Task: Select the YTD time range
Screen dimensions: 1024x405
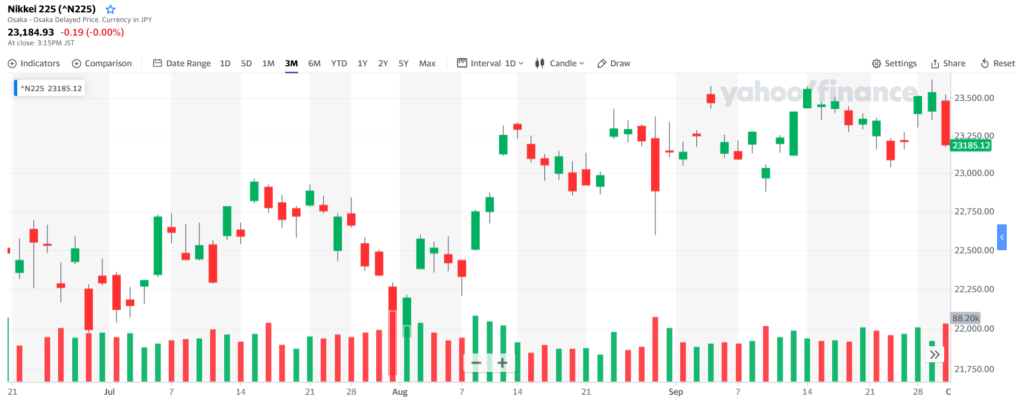Action: tap(339, 63)
